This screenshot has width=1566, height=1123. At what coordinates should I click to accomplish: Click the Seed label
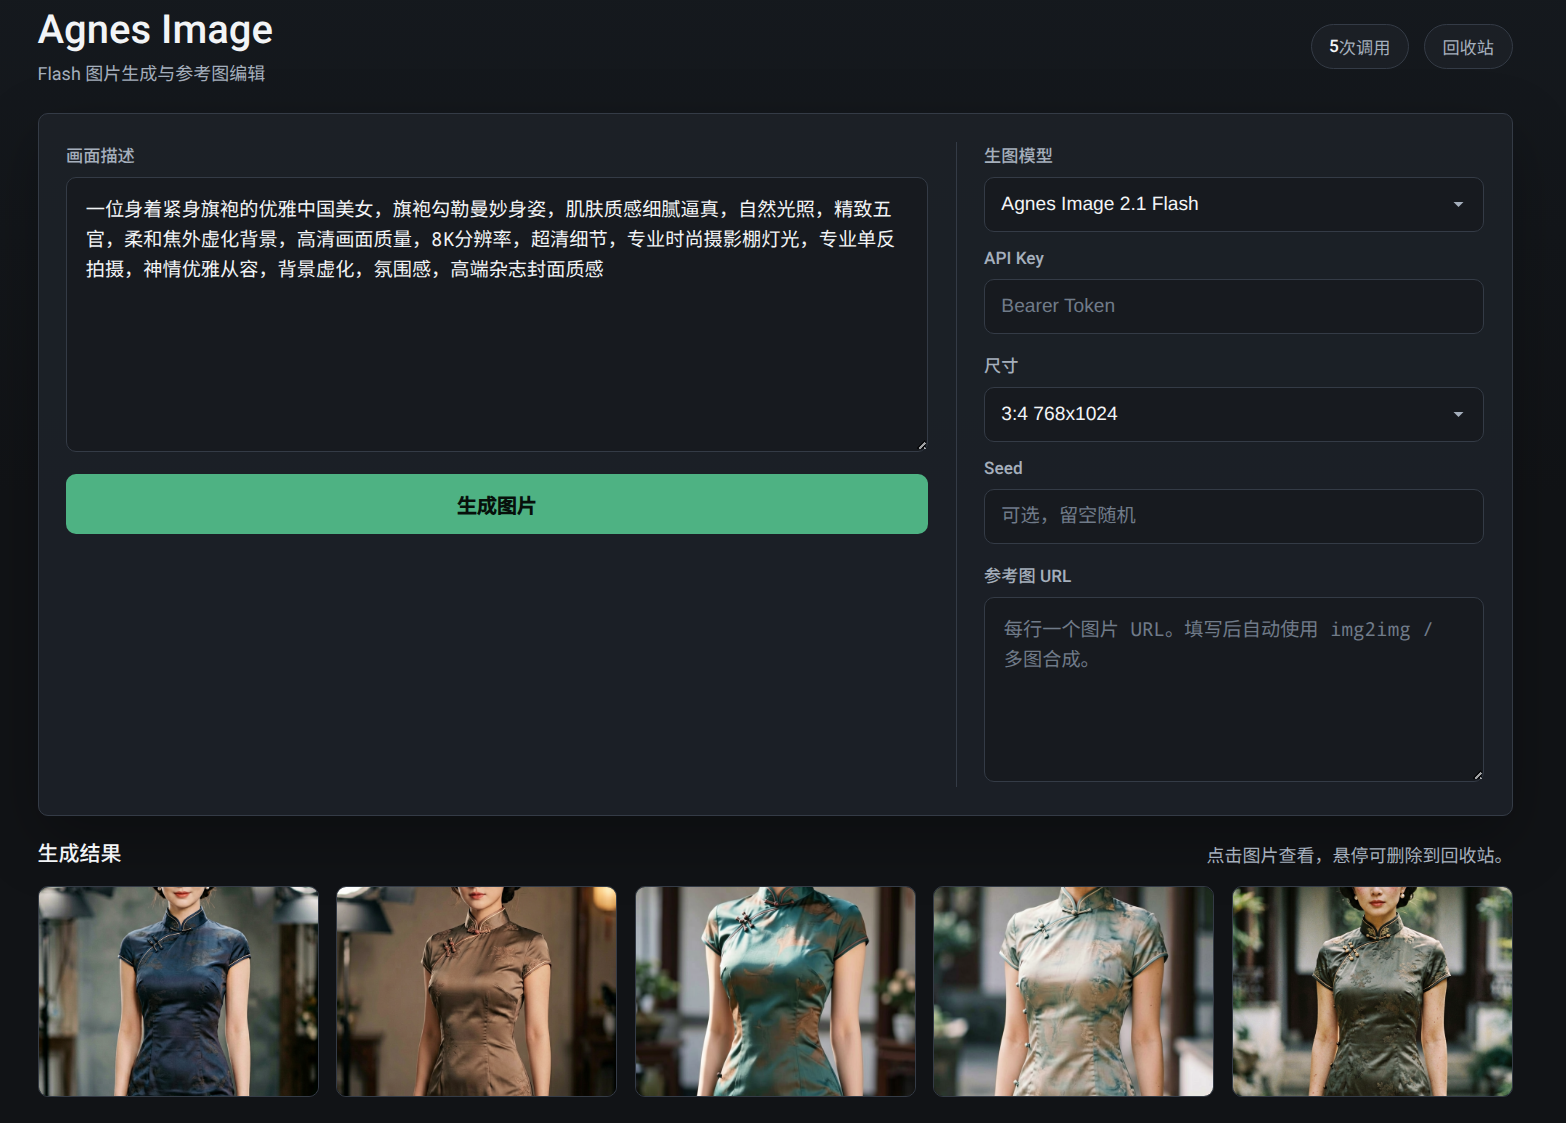(1003, 468)
